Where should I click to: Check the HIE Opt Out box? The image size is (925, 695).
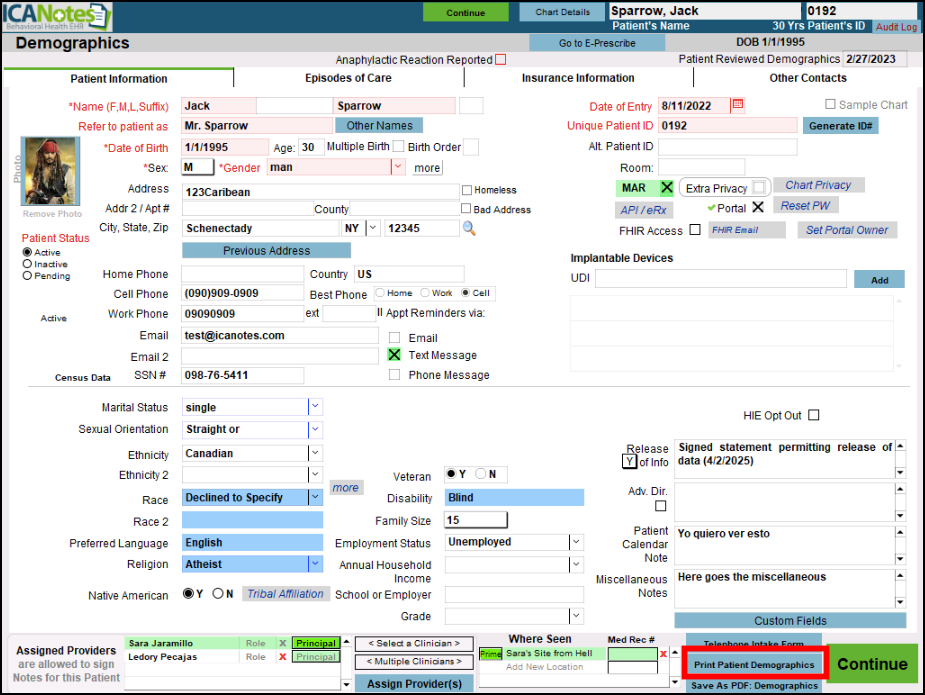pyautogui.click(x=813, y=415)
